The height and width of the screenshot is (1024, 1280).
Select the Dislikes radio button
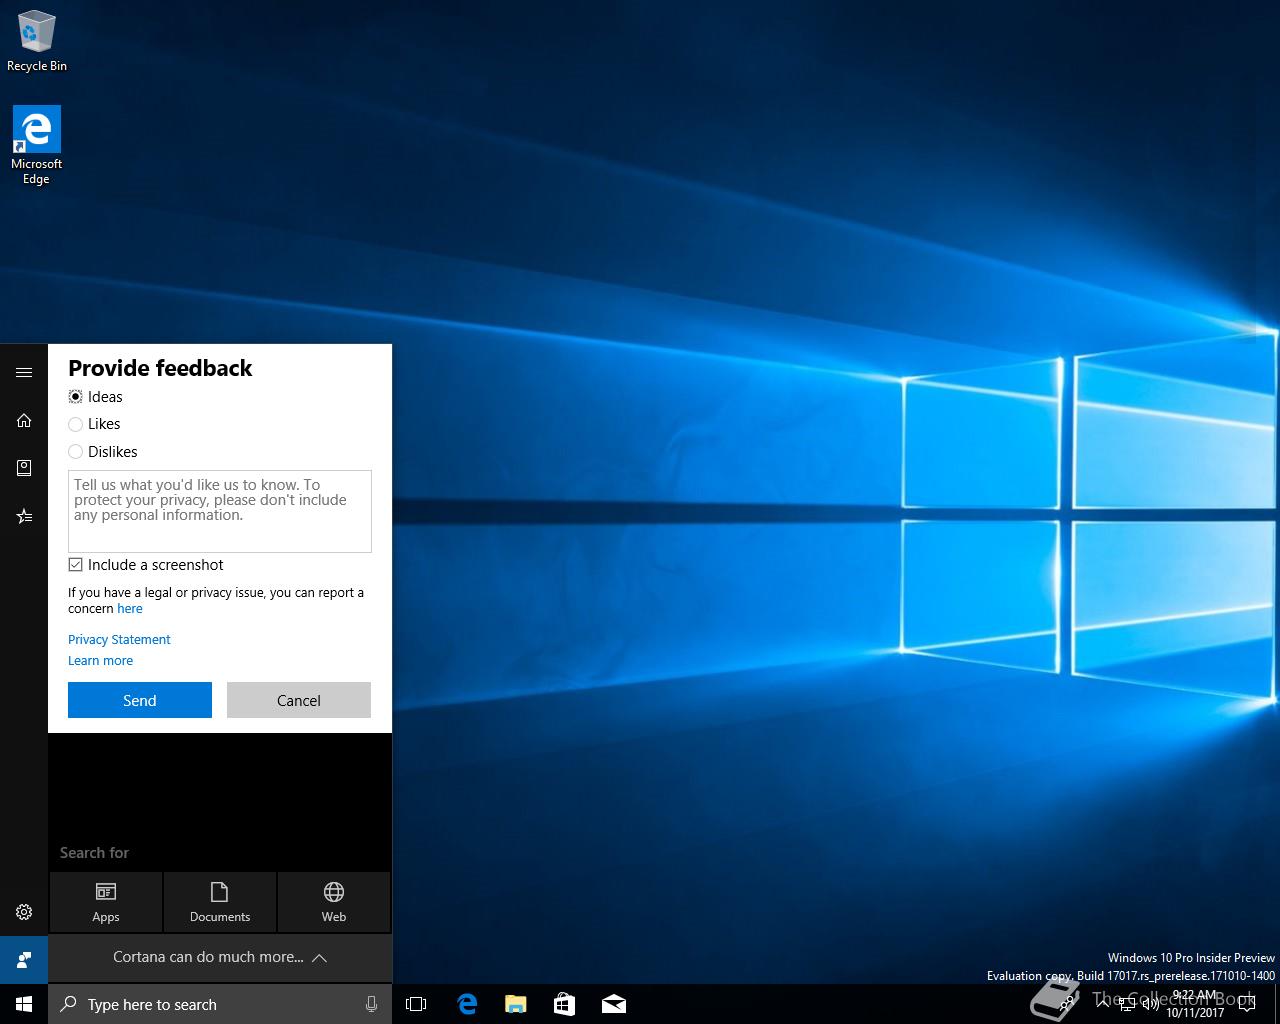pyautogui.click(x=75, y=452)
